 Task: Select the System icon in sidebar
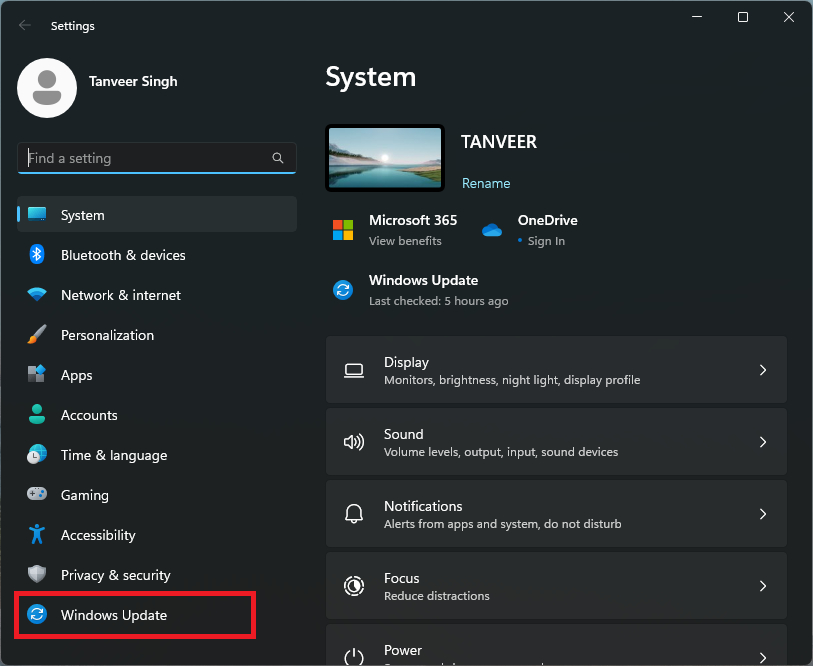pos(37,215)
